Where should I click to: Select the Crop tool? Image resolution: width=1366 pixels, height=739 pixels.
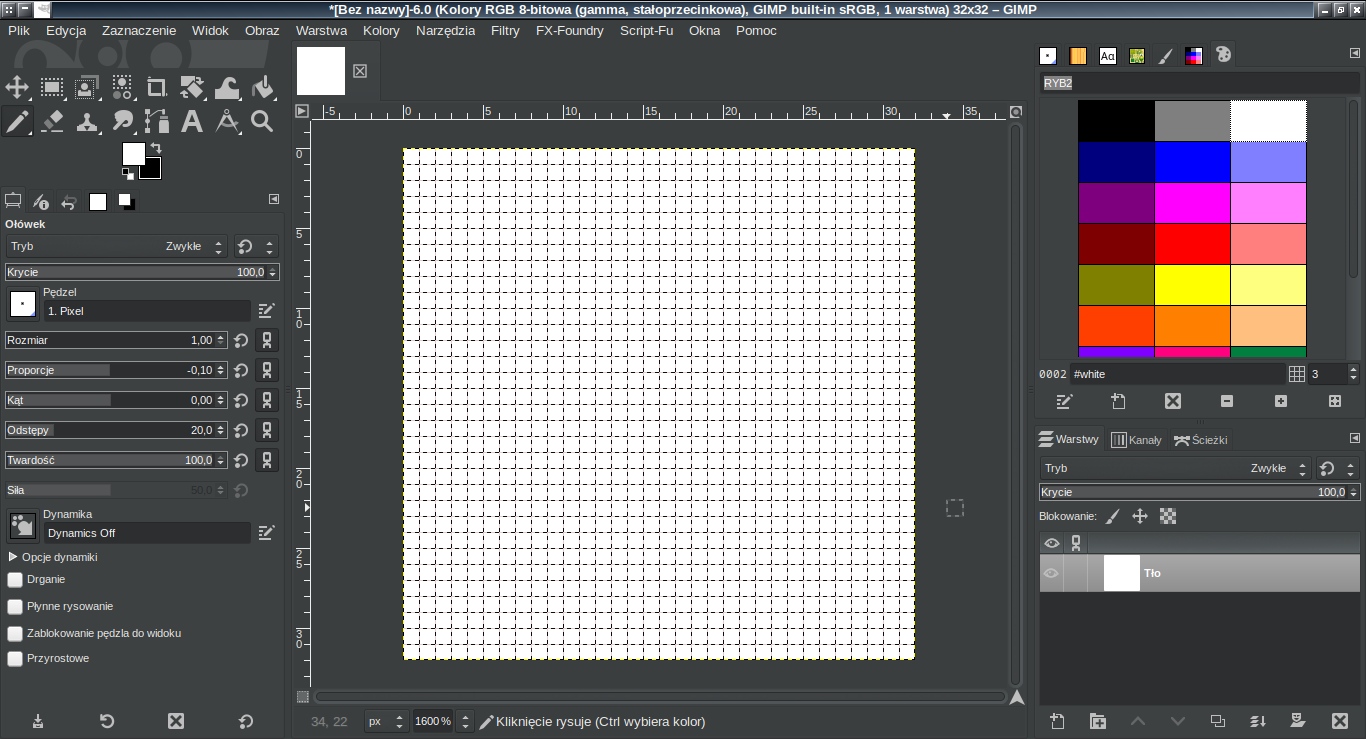click(157, 87)
